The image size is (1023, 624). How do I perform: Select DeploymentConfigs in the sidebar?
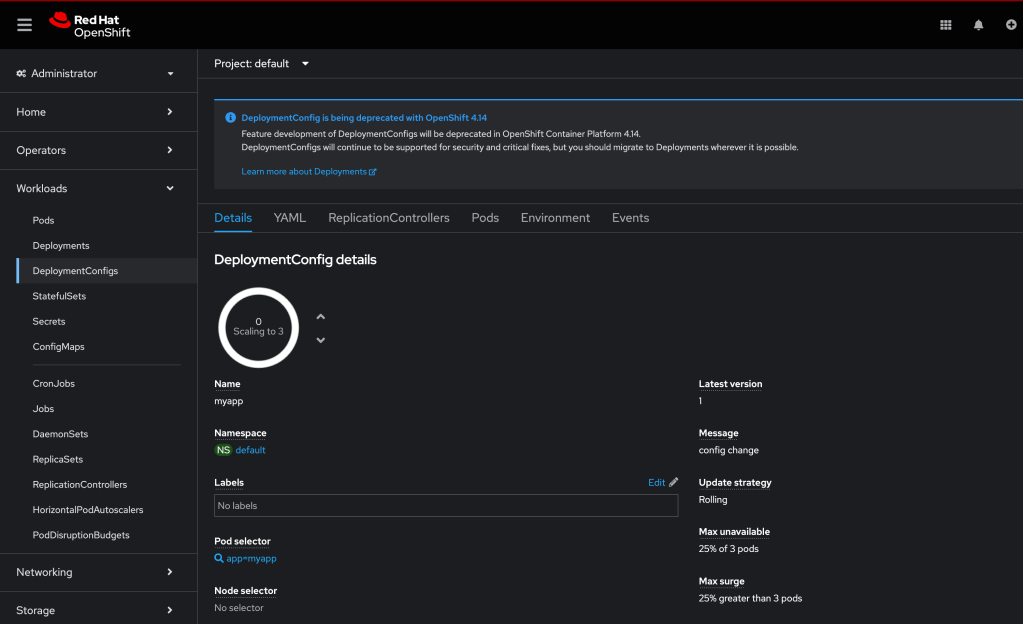[x=75, y=270]
